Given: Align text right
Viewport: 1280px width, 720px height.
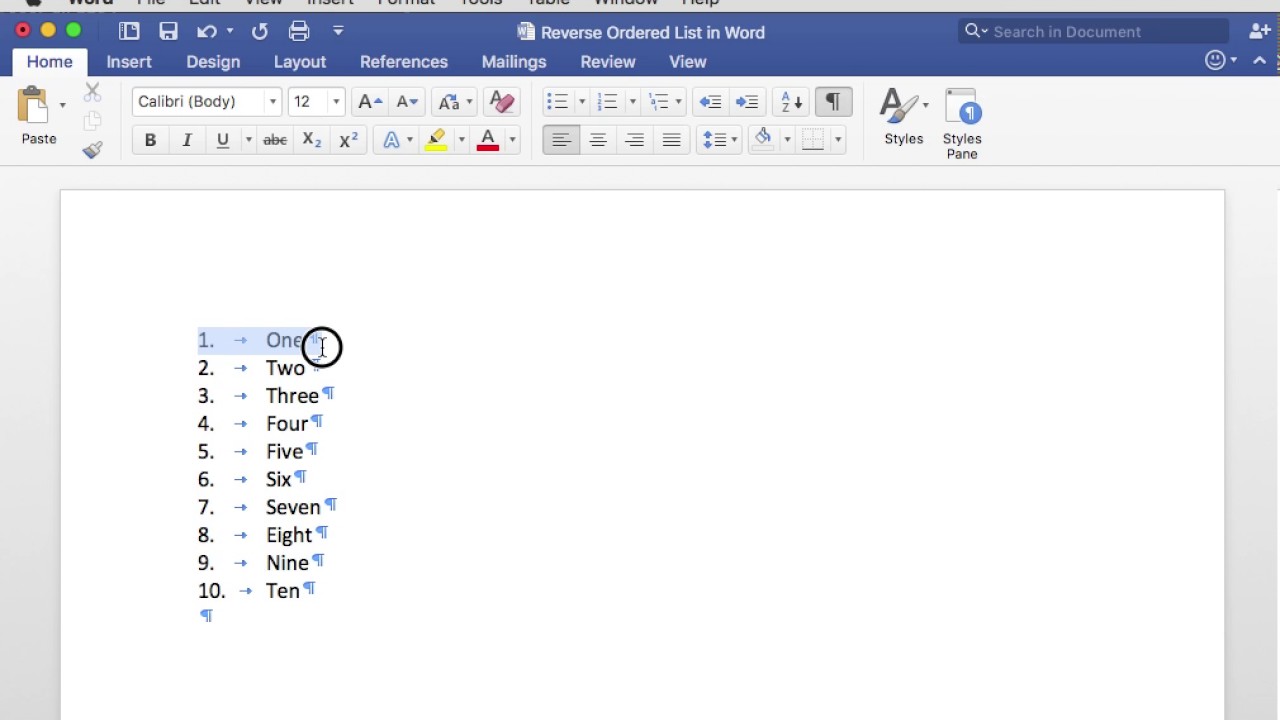Looking at the screenshot, I should click(634, 141).
